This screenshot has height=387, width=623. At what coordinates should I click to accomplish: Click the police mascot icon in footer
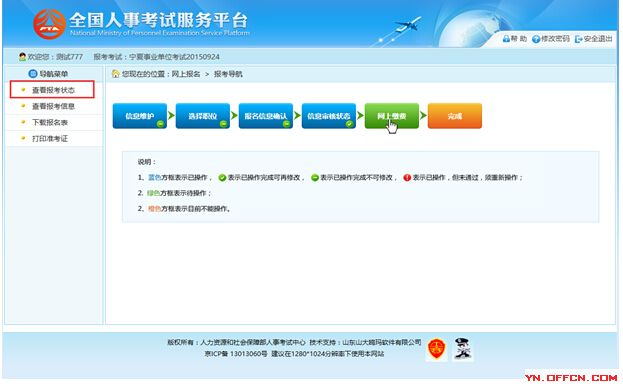462,349
